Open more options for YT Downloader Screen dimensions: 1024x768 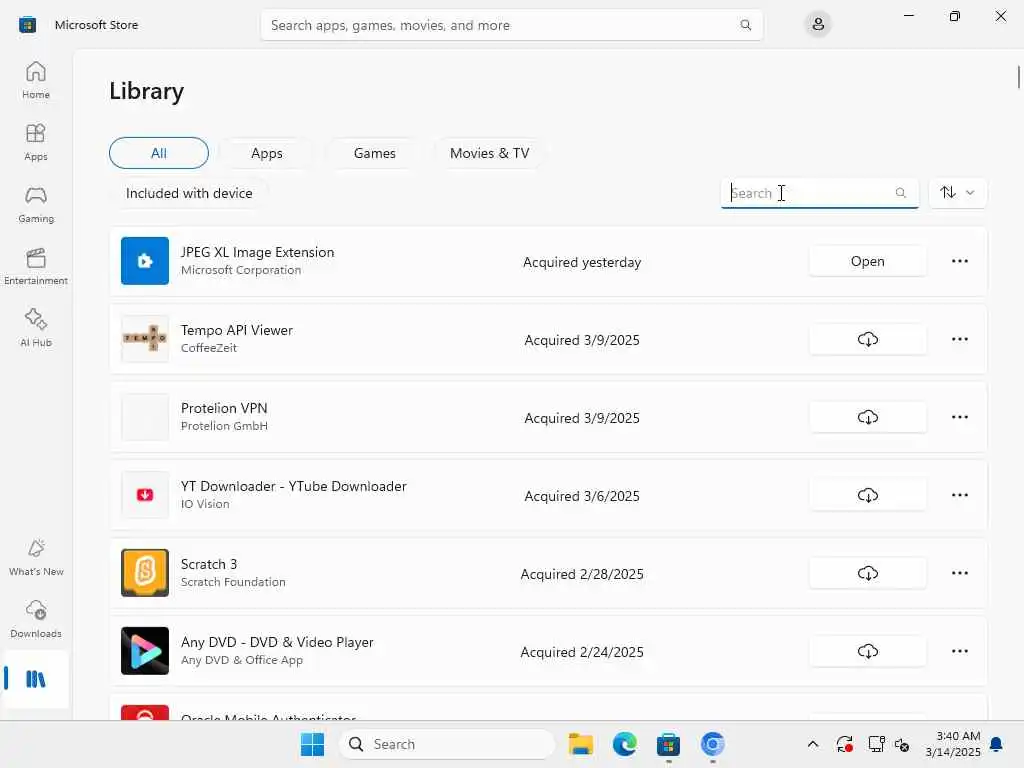(959, 495)
